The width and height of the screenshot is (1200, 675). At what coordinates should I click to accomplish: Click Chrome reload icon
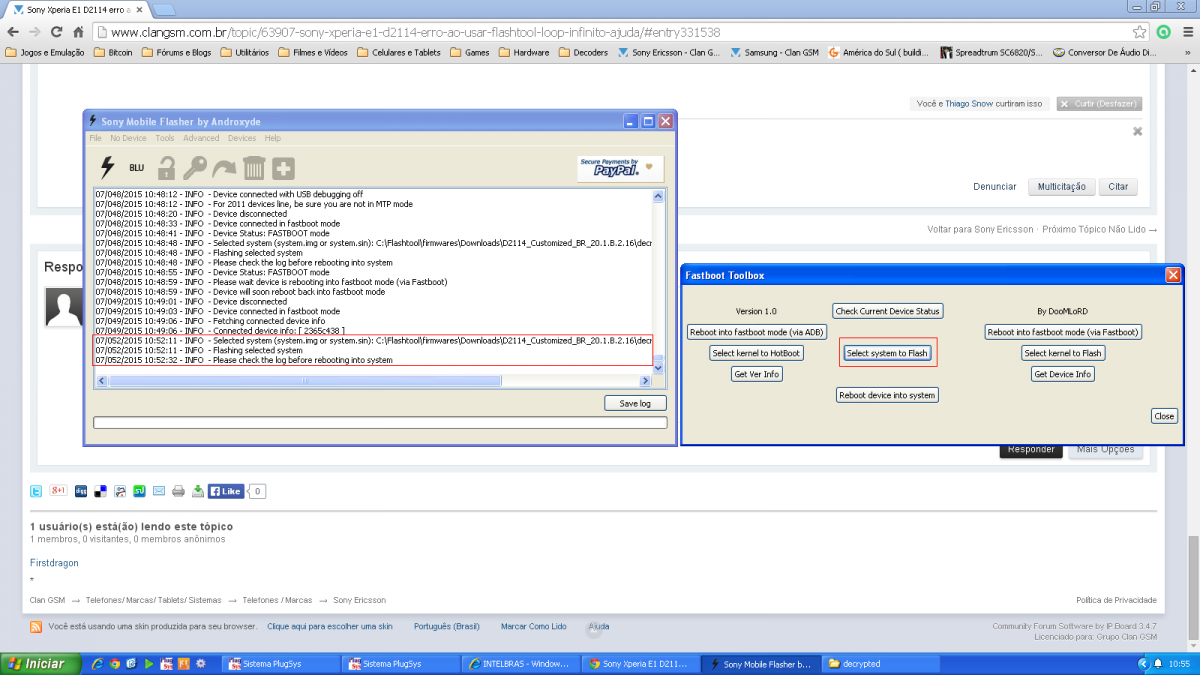pos(59,32)
